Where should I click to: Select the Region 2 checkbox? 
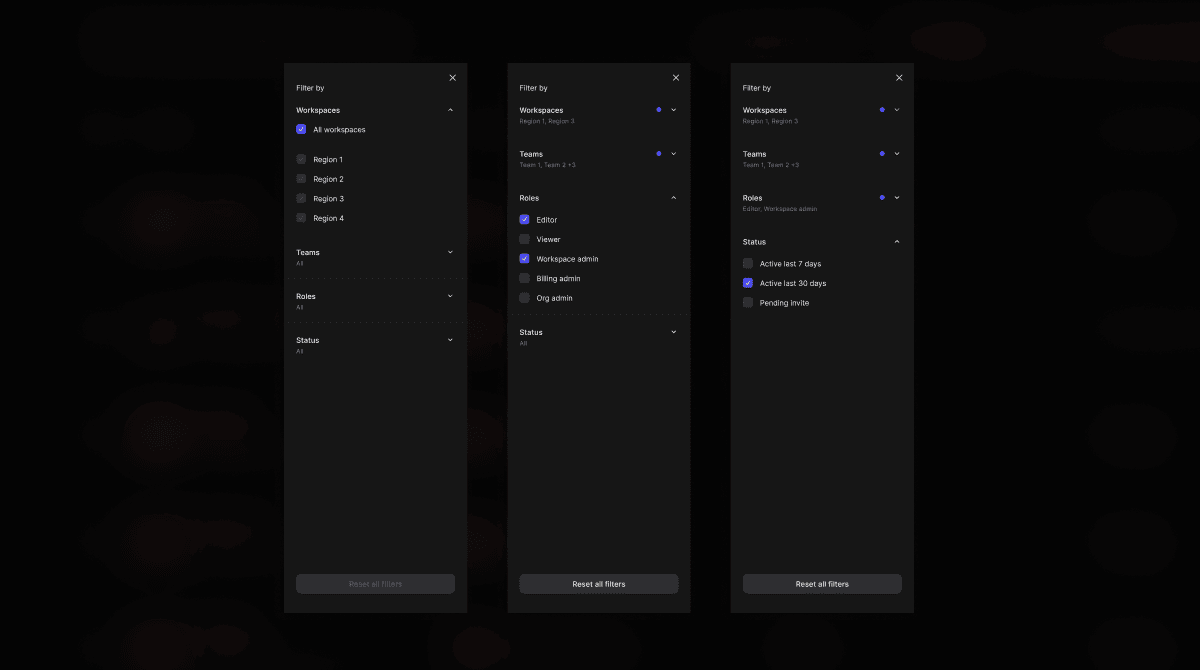click(x=301, y=179)
